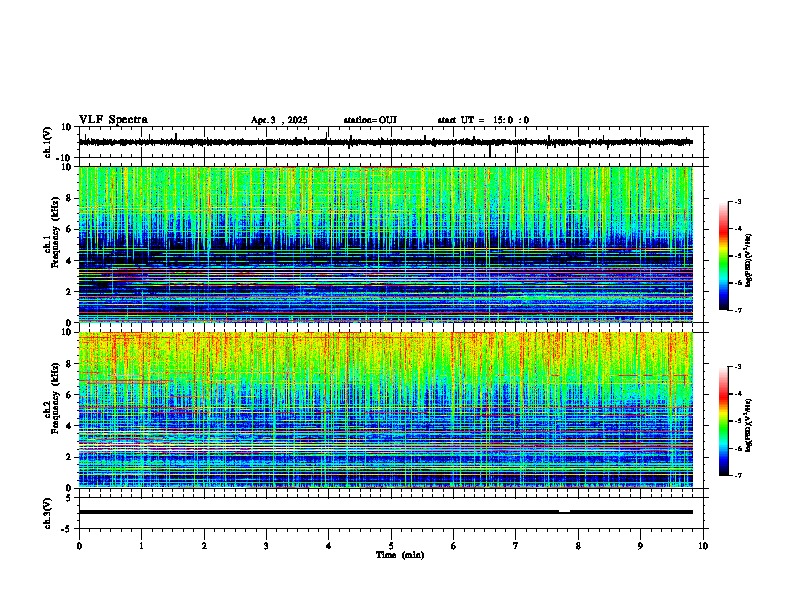Image resolution: width=792 pixels, height=612 pixels.
Task: Click the ch.1 spectrogram color scale bar
Action: tap(724, 256)
